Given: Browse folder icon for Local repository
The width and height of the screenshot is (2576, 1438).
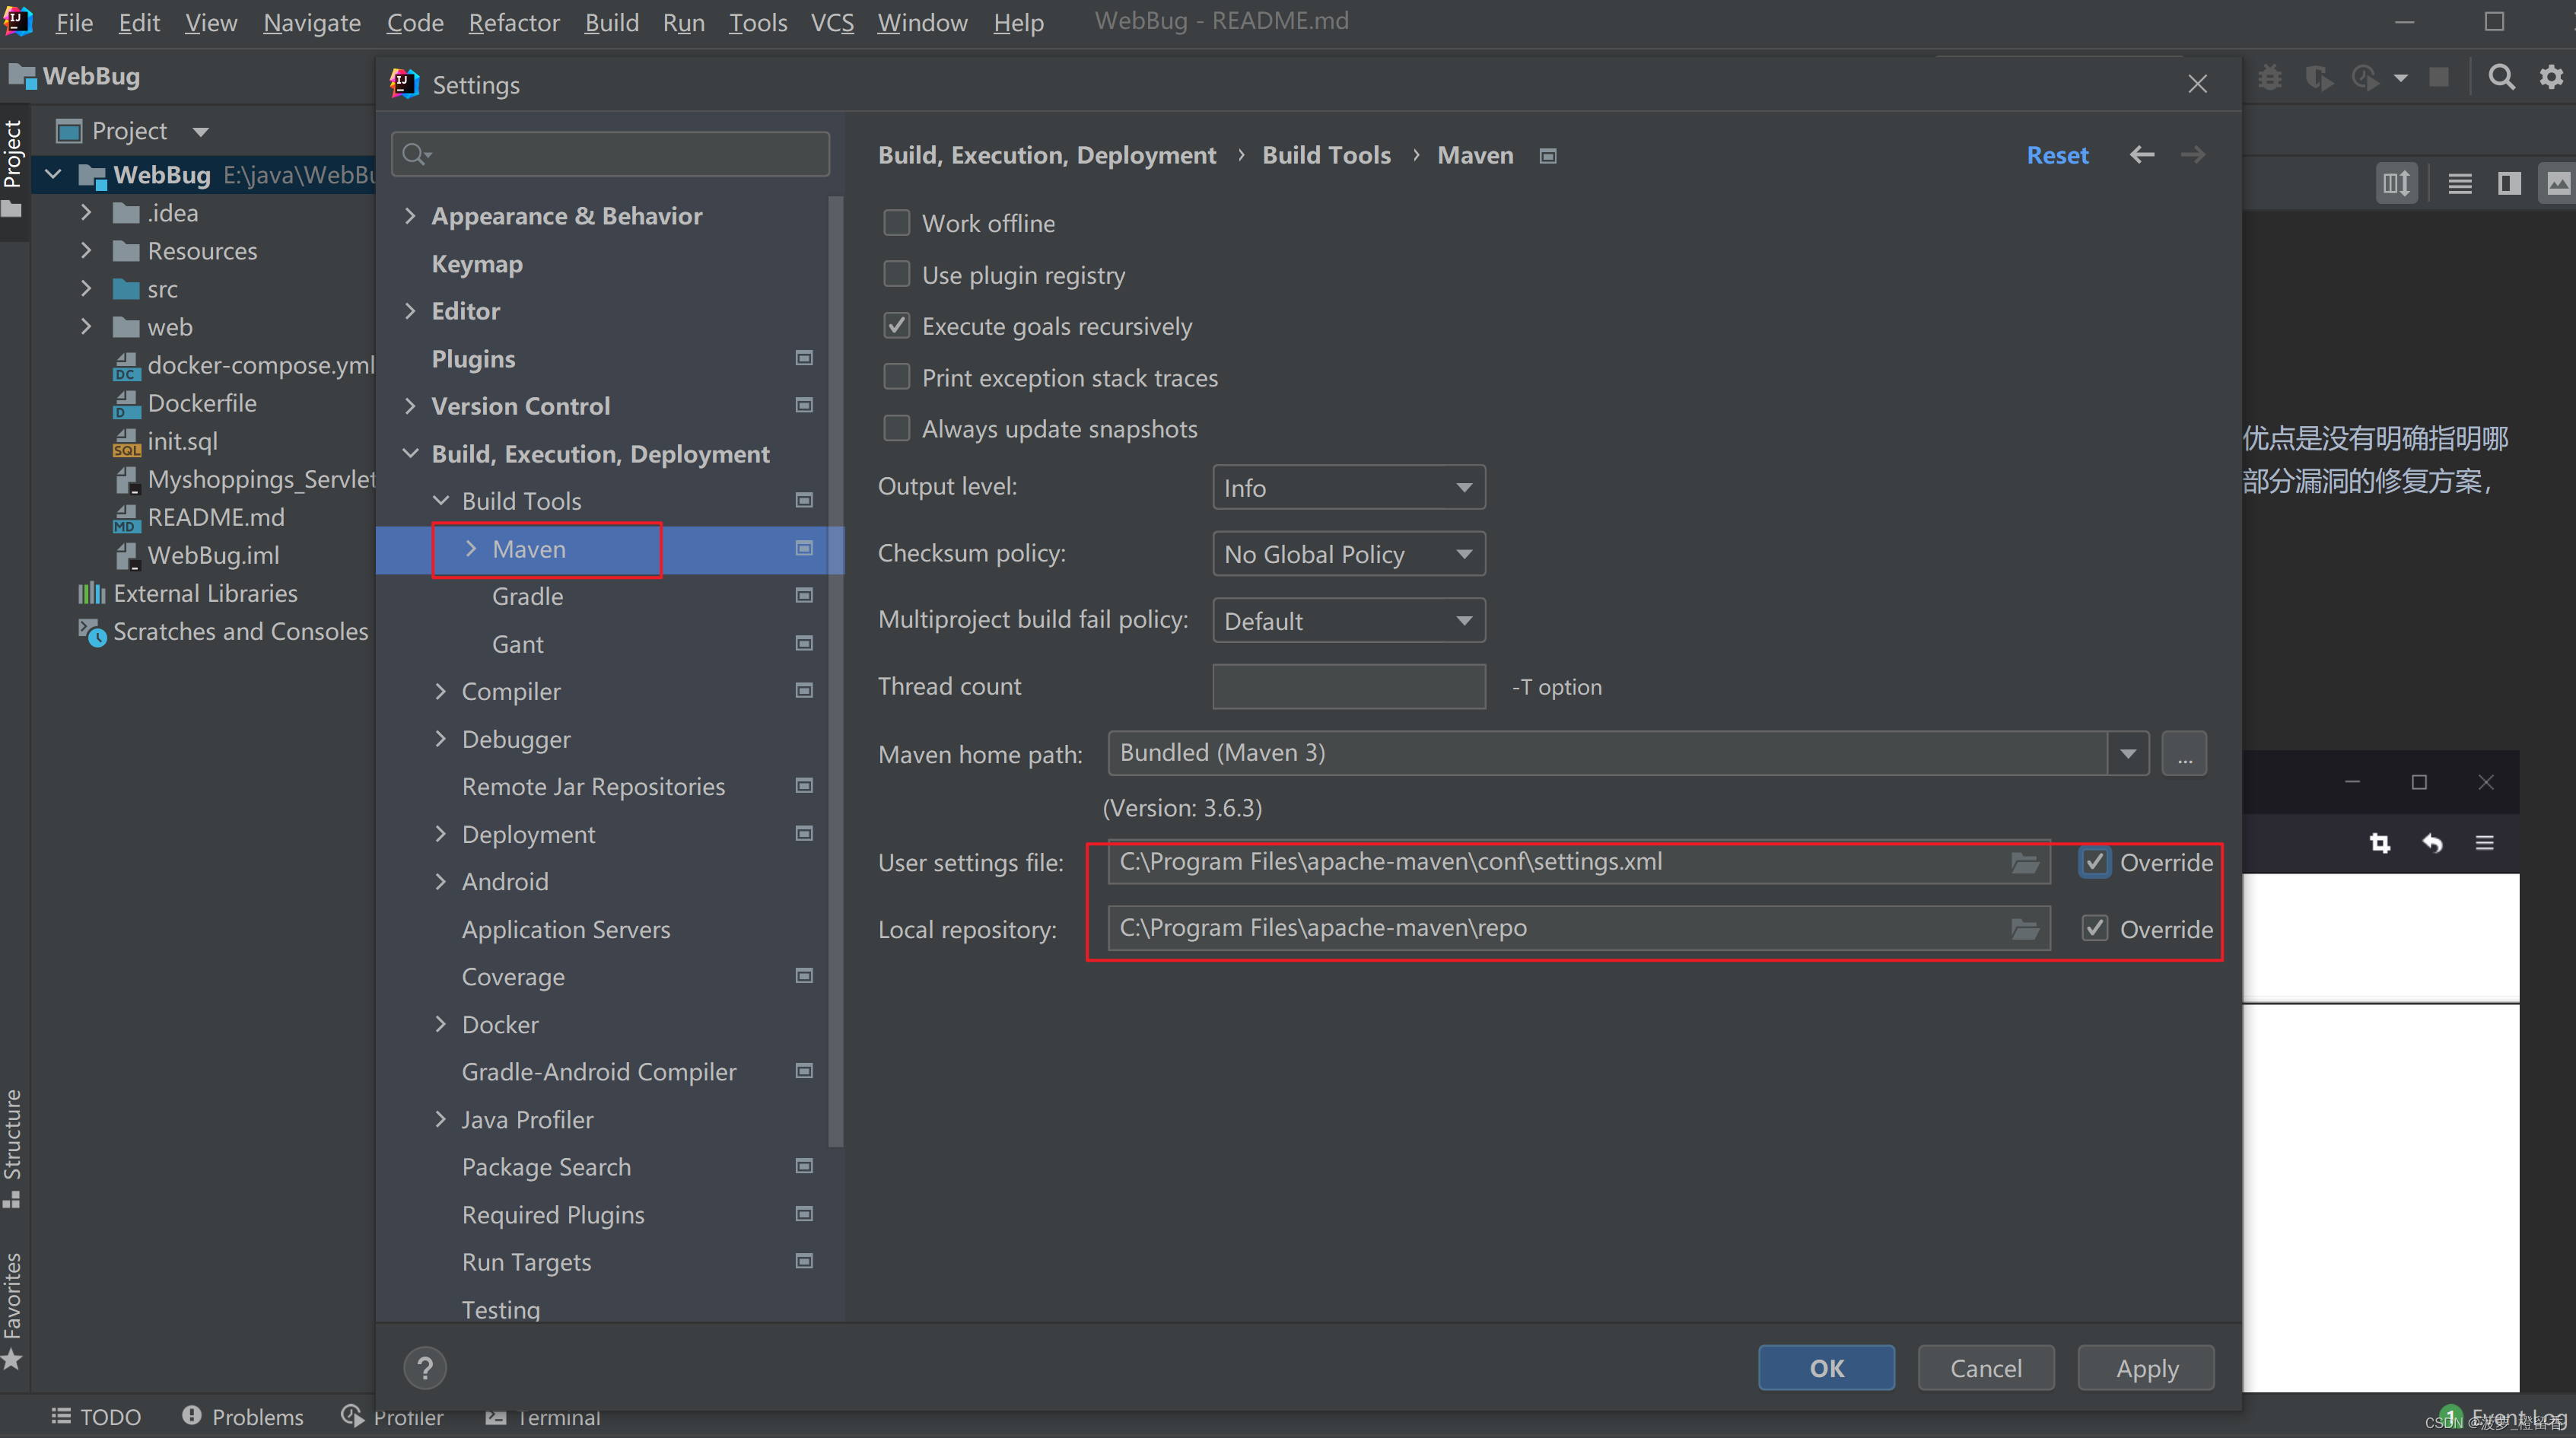Looking at the screenshot, I should click(x=2025, y=929).
